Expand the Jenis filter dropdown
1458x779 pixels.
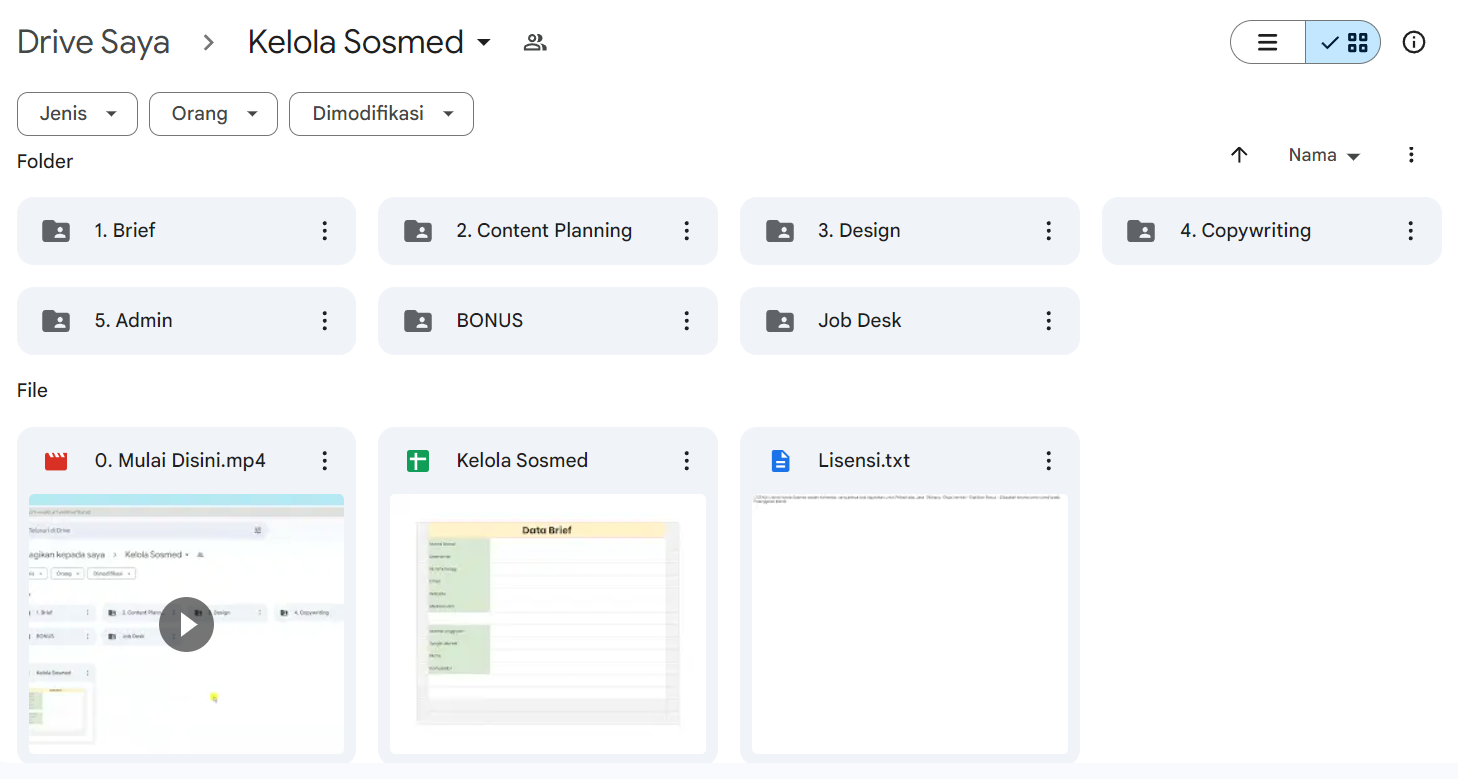tap(77, 114)
